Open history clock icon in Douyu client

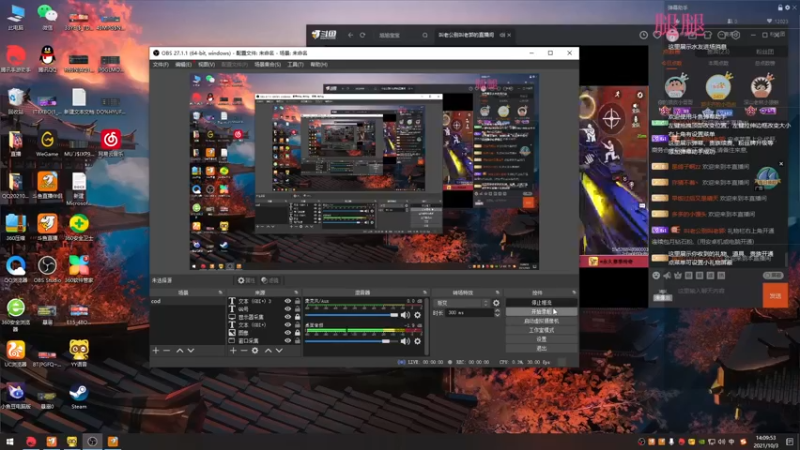(x=643, y=35)
